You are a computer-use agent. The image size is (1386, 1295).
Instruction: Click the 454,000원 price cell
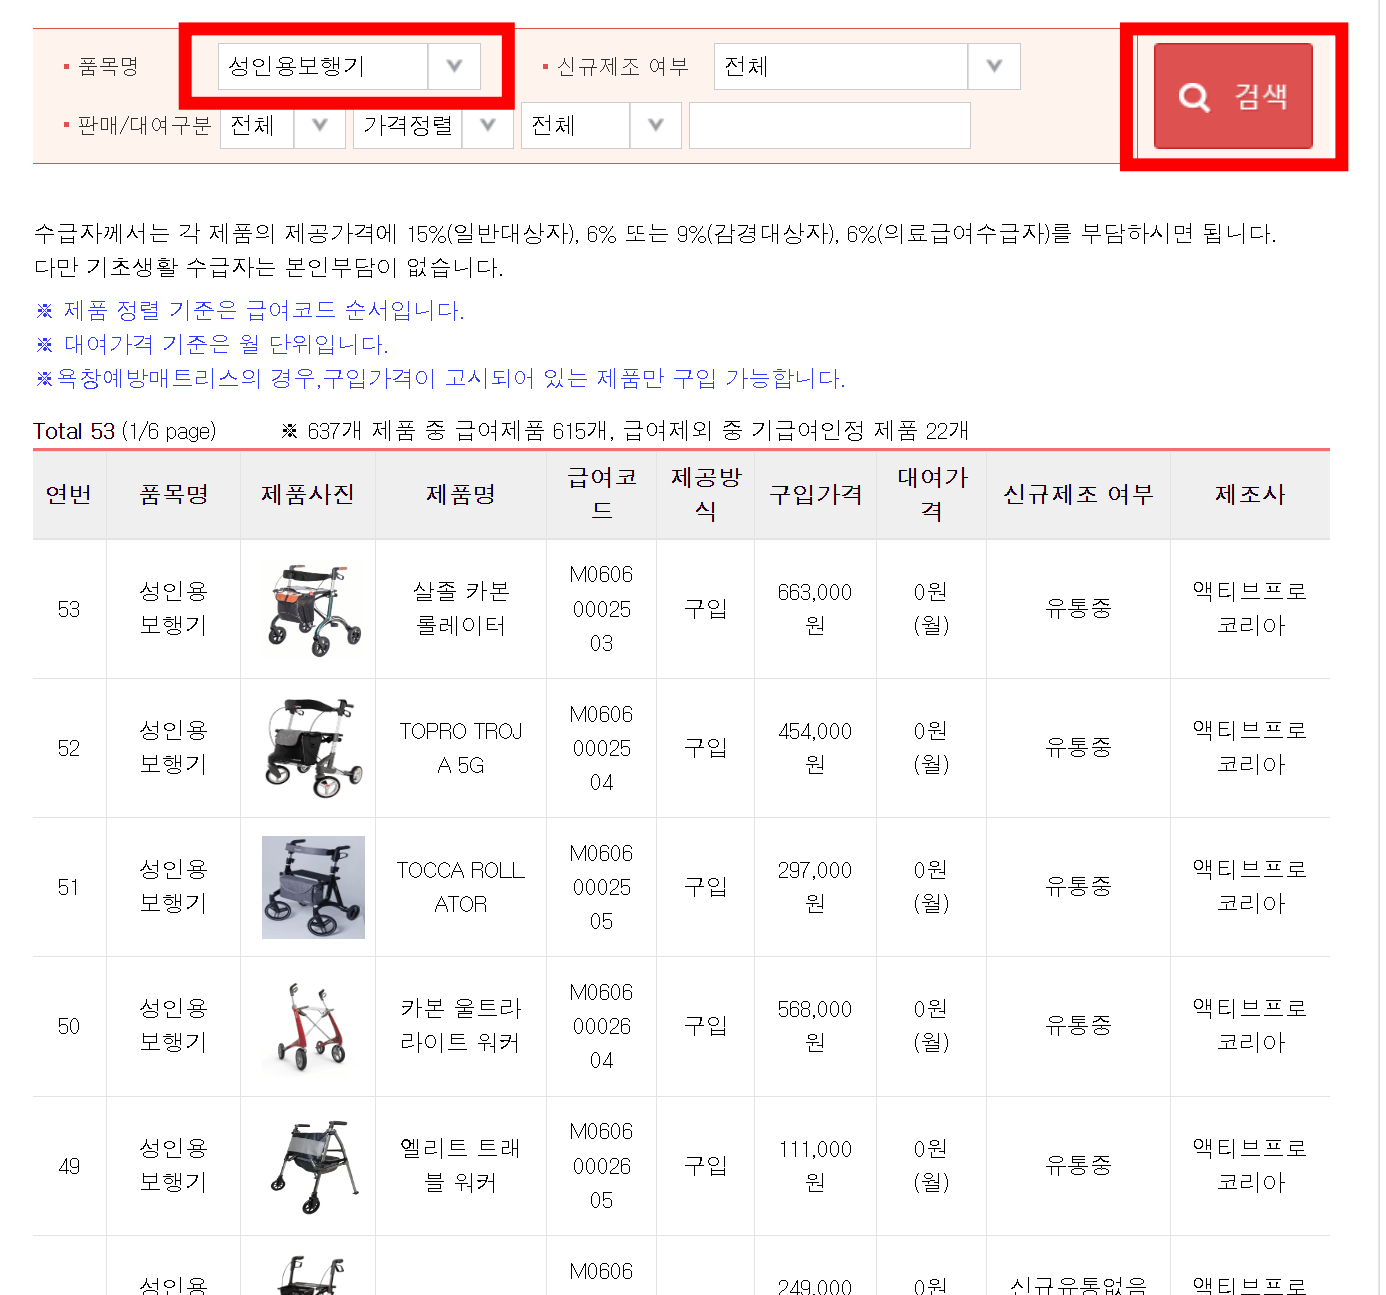(815, 747)
